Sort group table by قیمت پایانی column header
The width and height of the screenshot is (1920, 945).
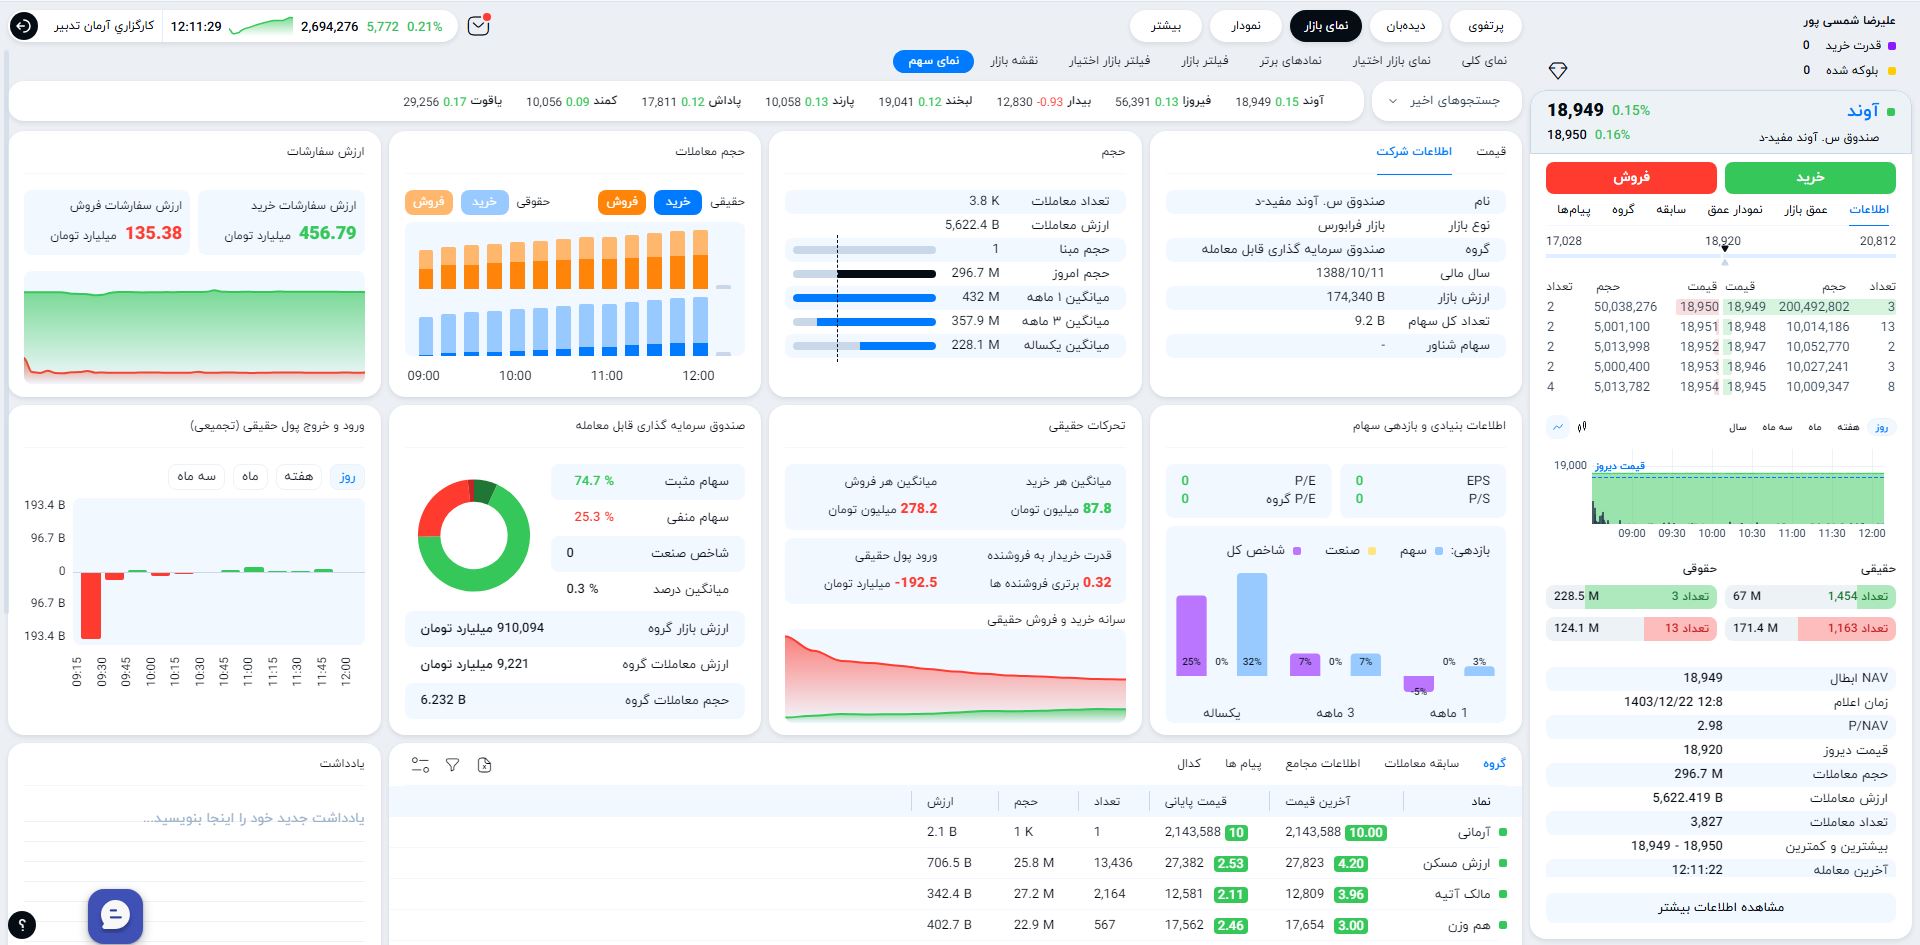pos(1195,801)
